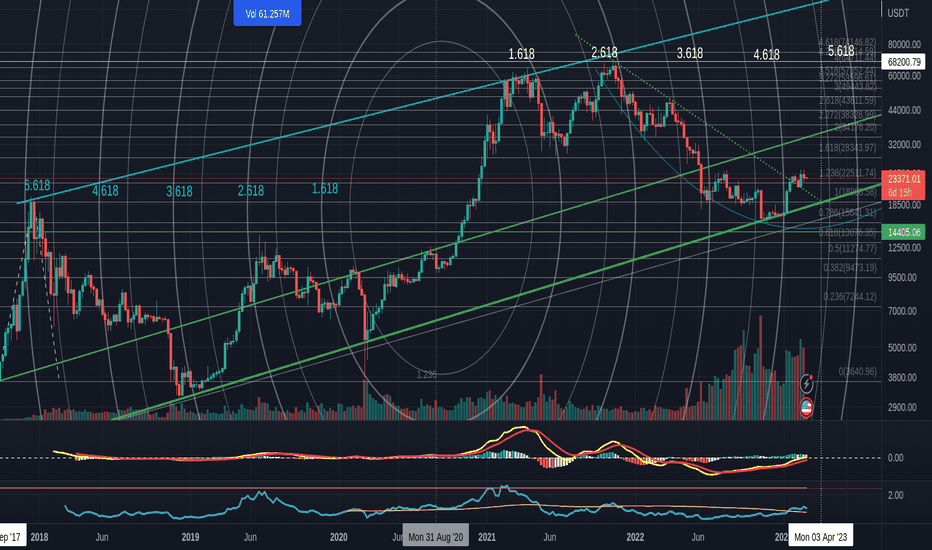932x550 pixels.
Task: Click the 0.382(9473.19) Fib level label
Action: pyautogui.click(x=850, y=268)
